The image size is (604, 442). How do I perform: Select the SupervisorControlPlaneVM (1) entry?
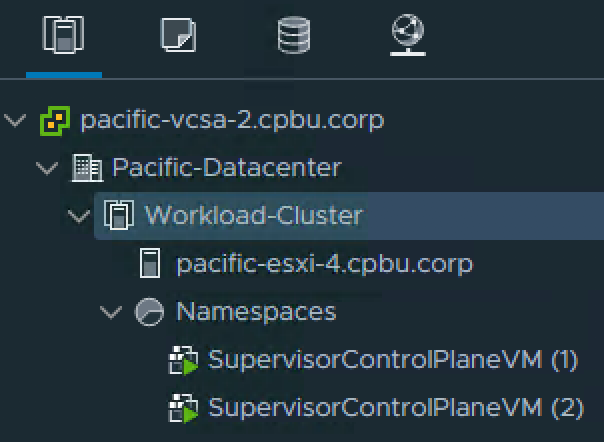(393, 360)
